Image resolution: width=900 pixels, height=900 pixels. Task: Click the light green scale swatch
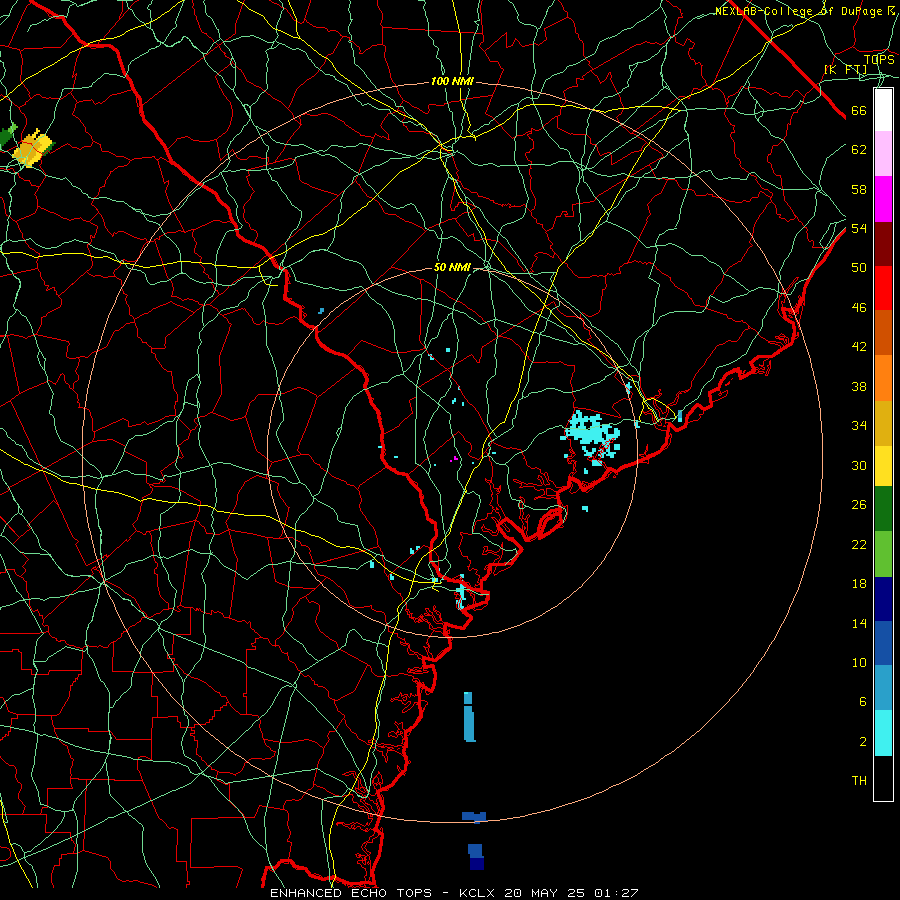point(883,554)
